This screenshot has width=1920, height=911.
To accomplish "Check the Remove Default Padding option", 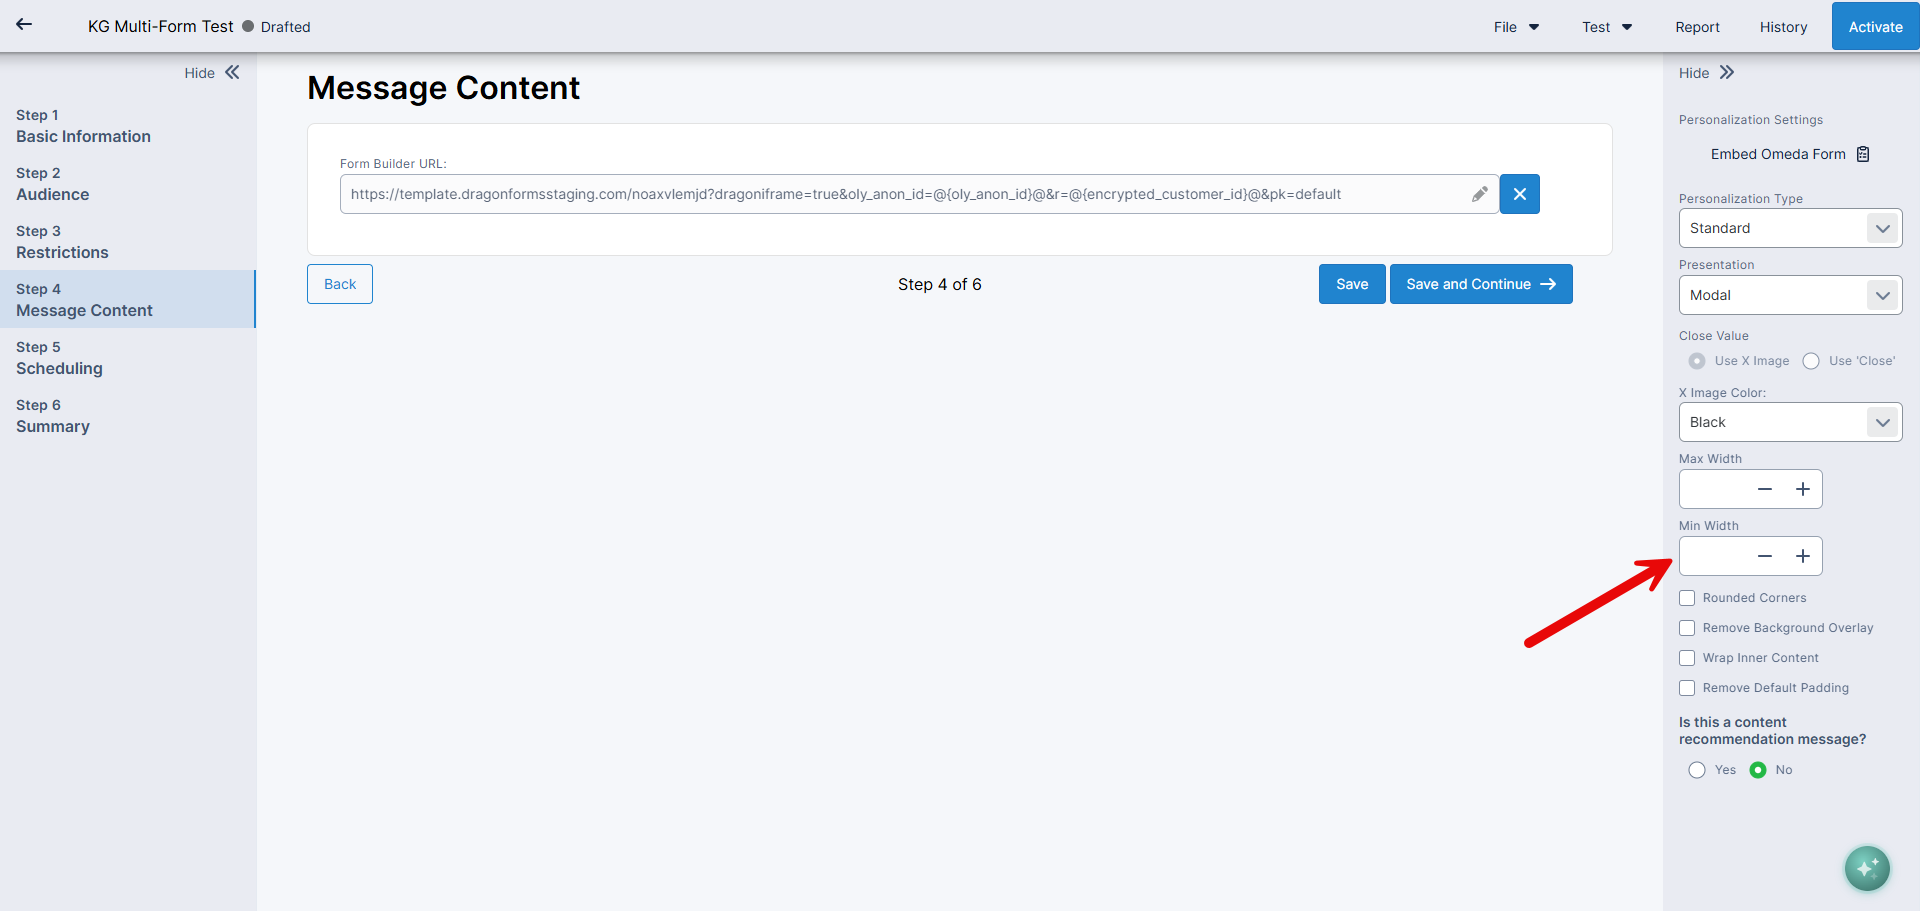I will pyautogui.click(x=1687, y=688).
